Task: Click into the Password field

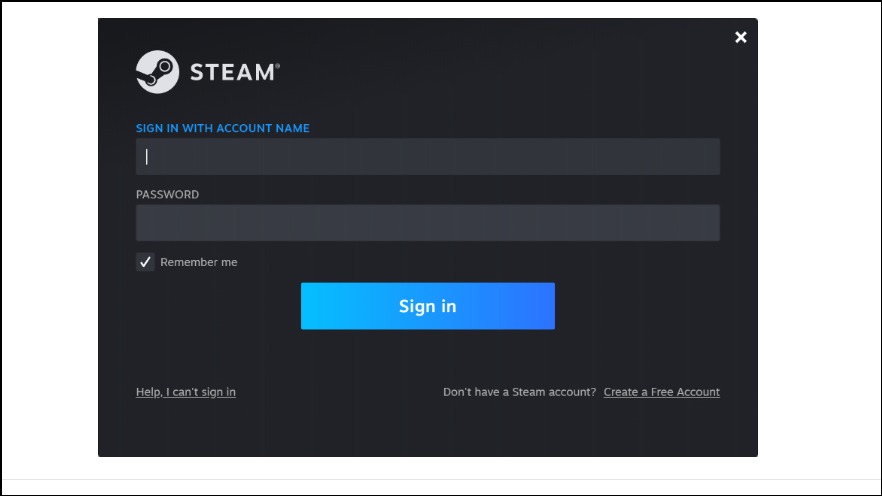Action: click(x=428, y=223)
